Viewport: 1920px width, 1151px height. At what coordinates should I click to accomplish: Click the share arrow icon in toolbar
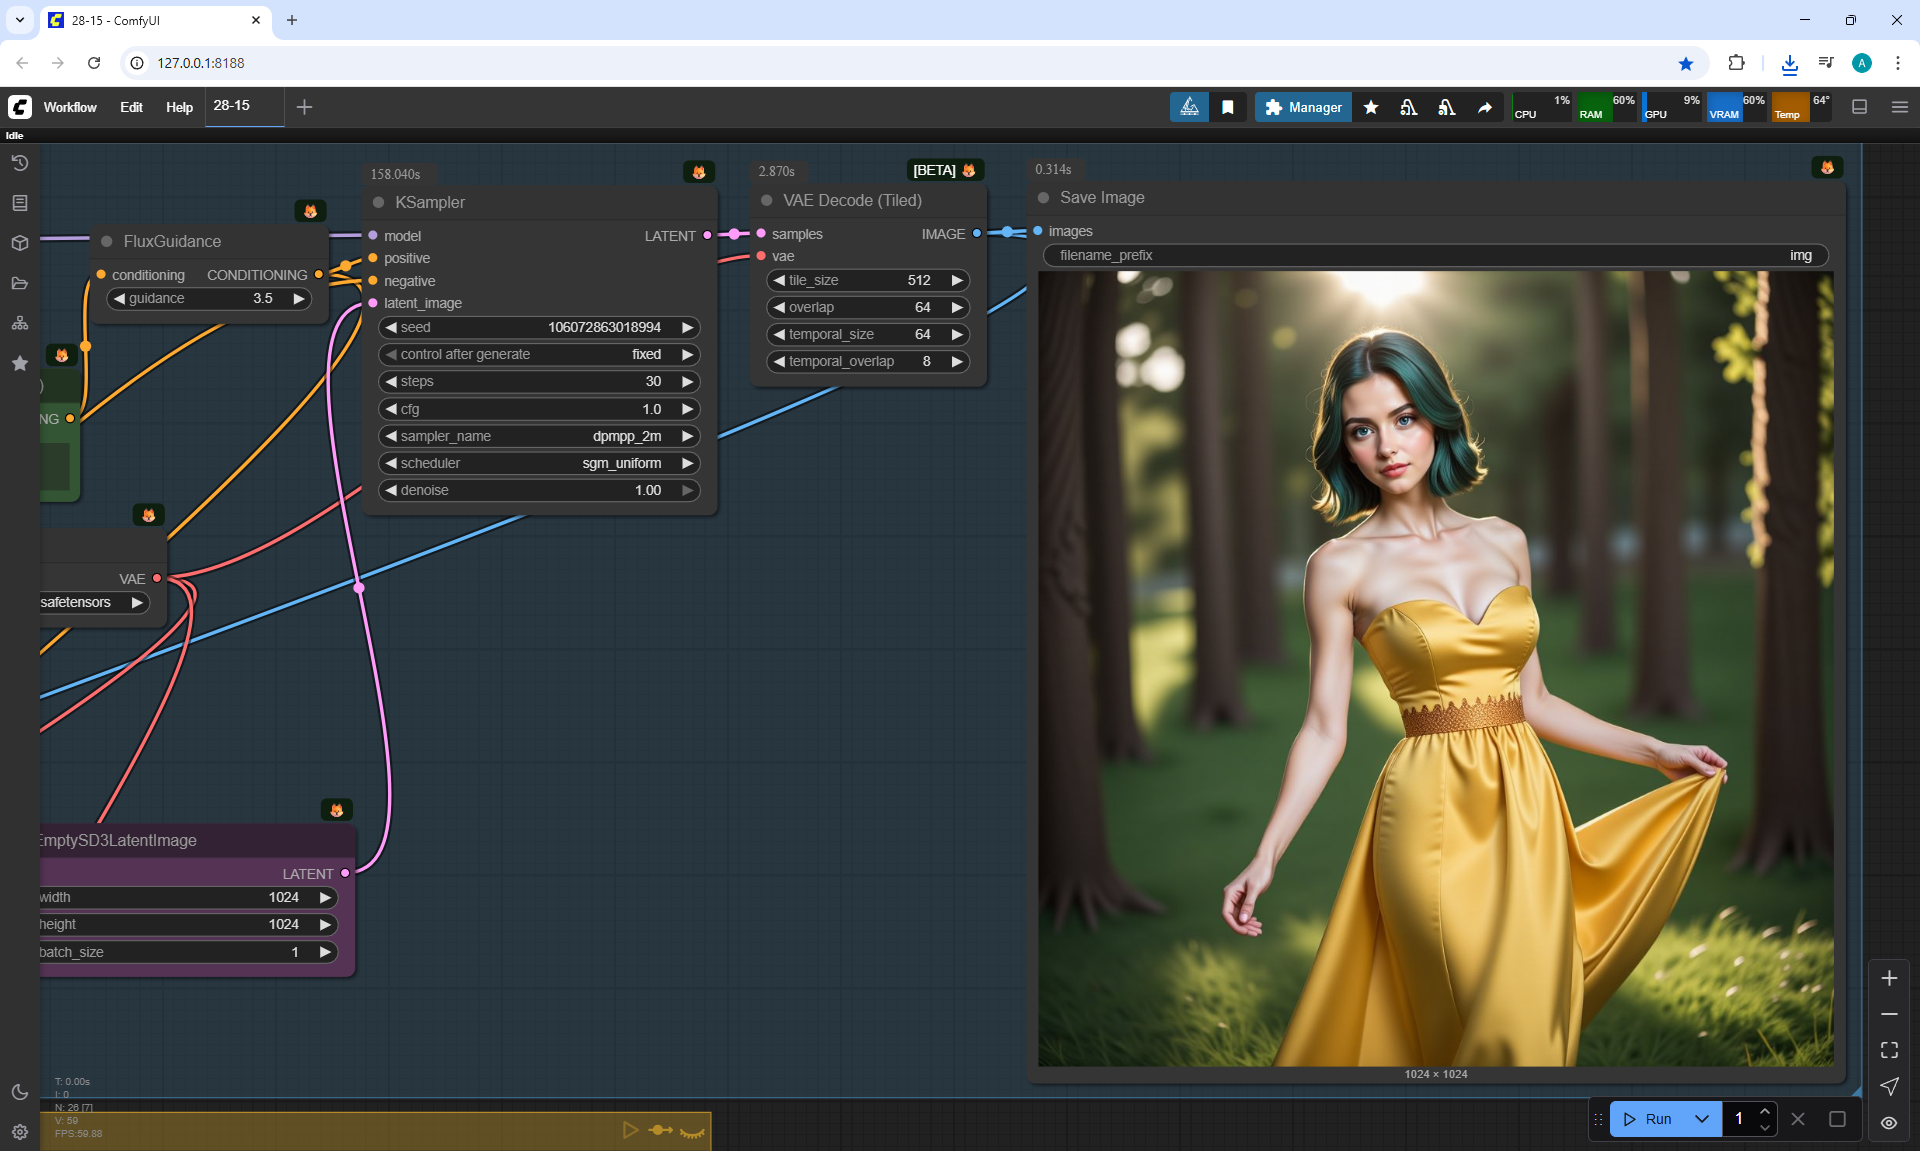tap(1484, 107)
